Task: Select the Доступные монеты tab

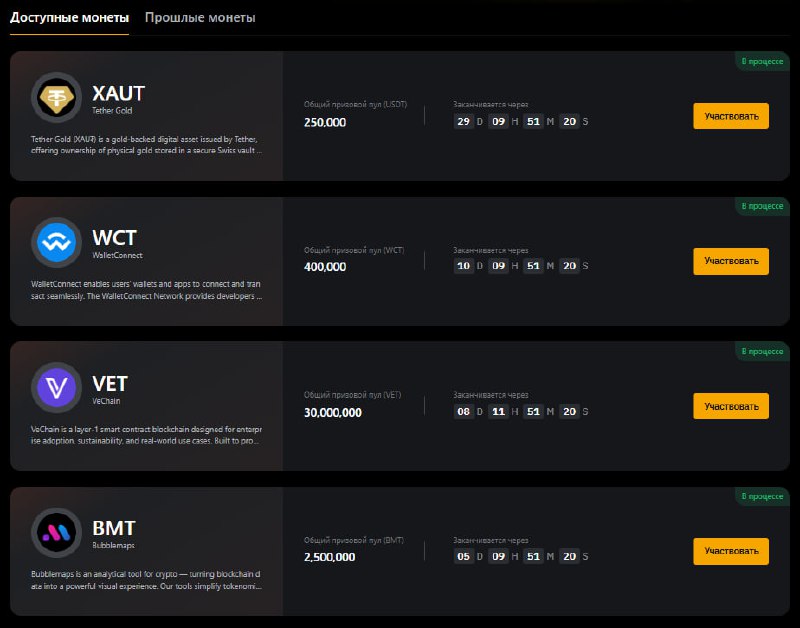Action: (69, 18)
